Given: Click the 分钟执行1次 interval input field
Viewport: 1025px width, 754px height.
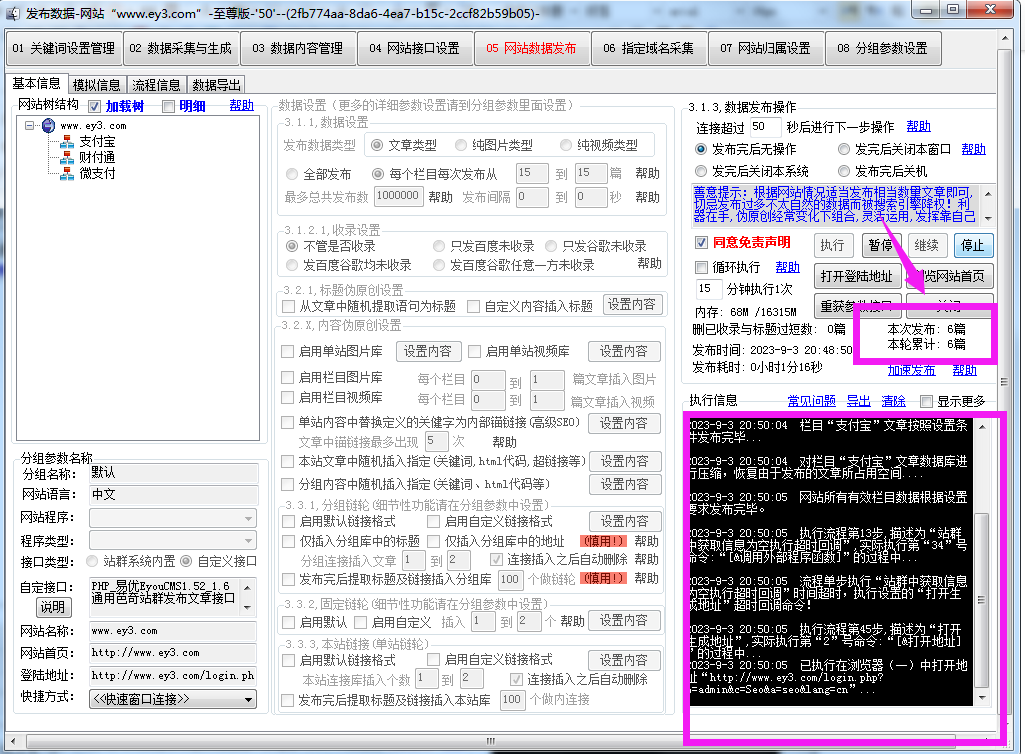Looking at the screenshot, I should coord(709,289).
